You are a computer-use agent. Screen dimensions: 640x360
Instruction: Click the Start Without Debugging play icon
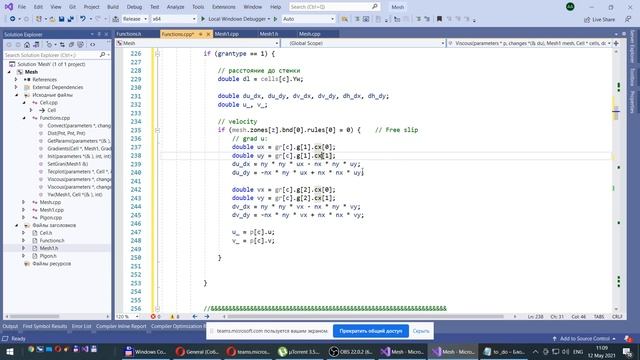point(276,19)
